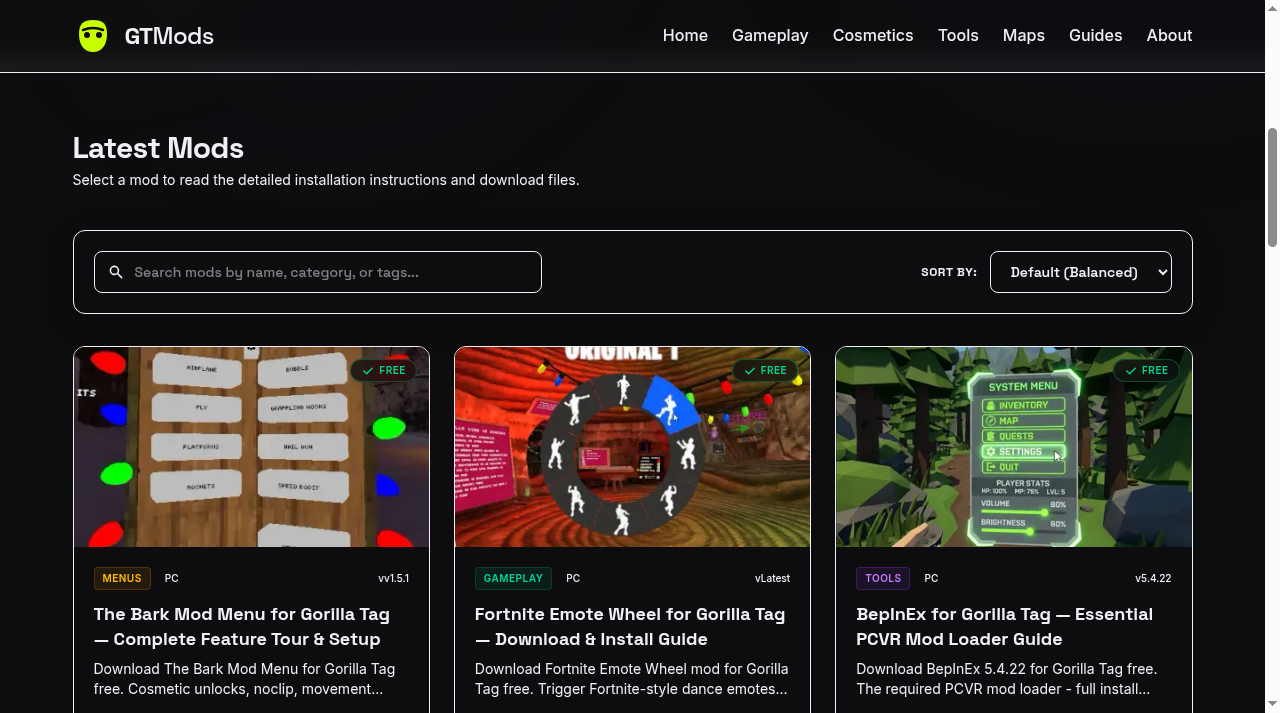
Task: Click PC label on BepInEx card
Action: (931, 578)
